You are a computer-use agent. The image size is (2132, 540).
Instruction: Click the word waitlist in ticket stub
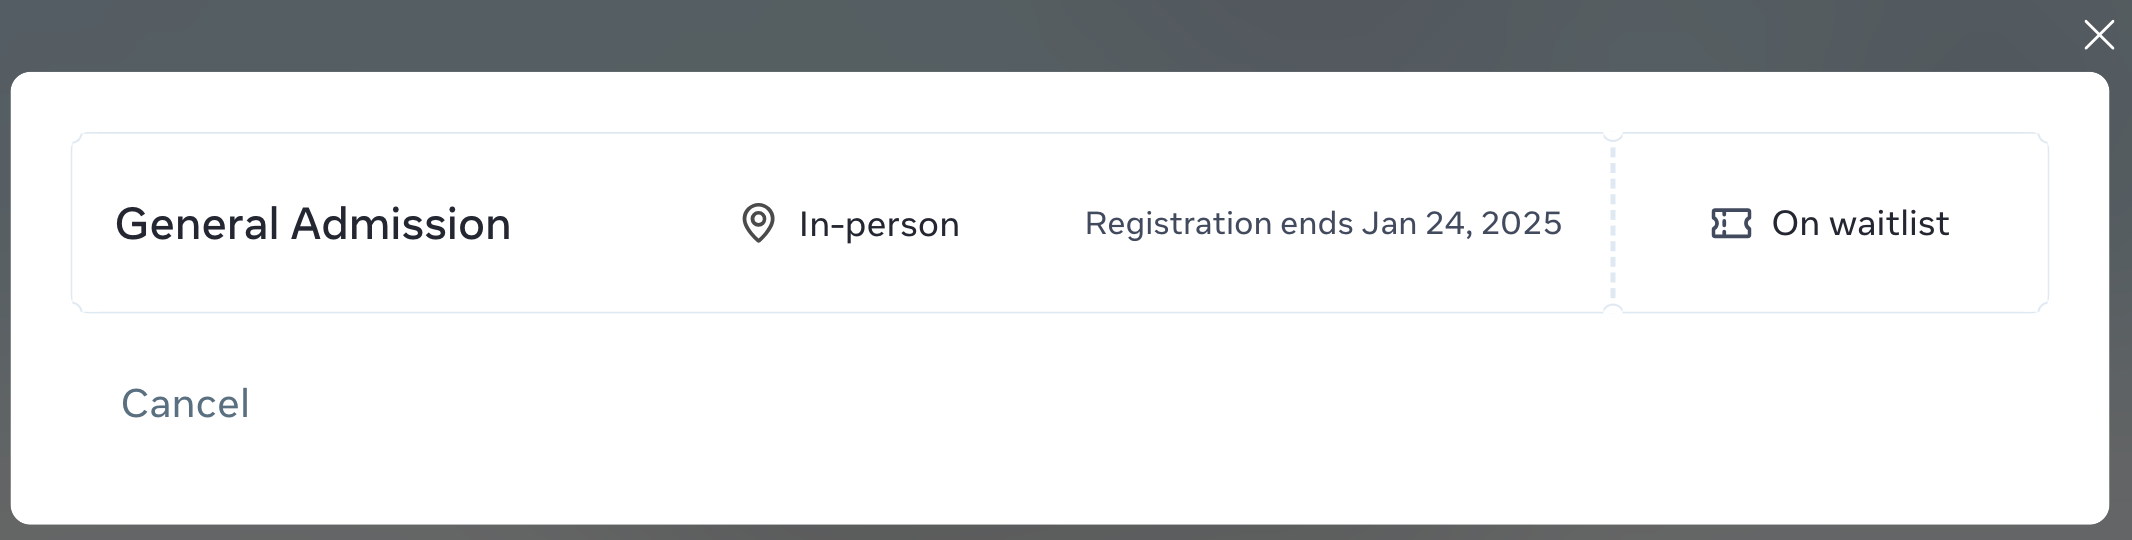(x=1889, y=223)
